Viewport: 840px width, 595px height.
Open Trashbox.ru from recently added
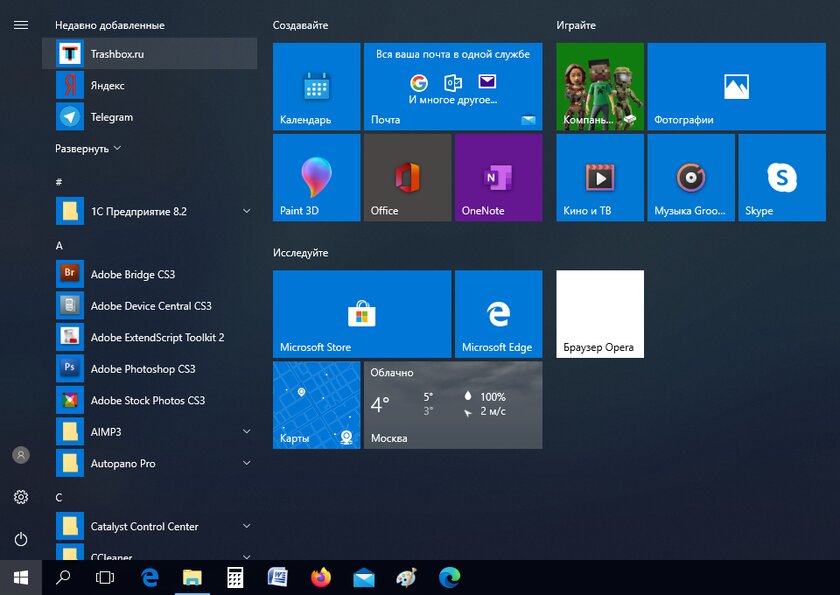[149, 54]
